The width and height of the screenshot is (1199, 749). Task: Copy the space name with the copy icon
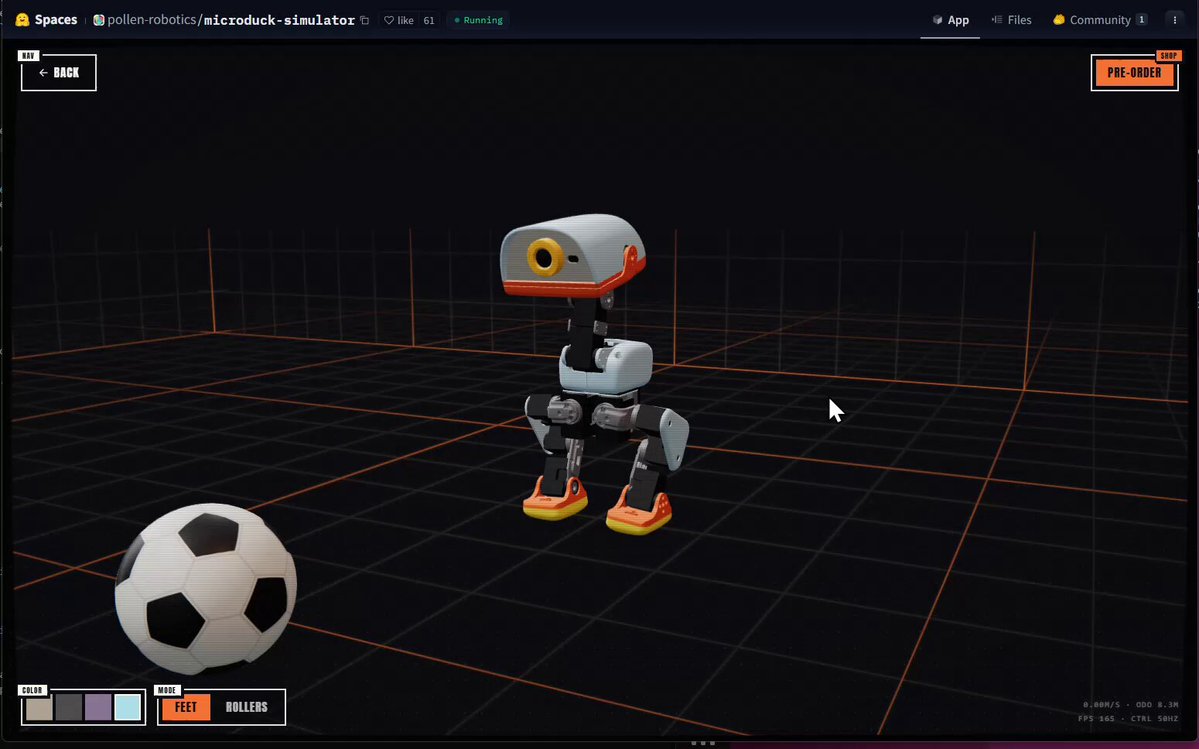click(x=365, y=20)
